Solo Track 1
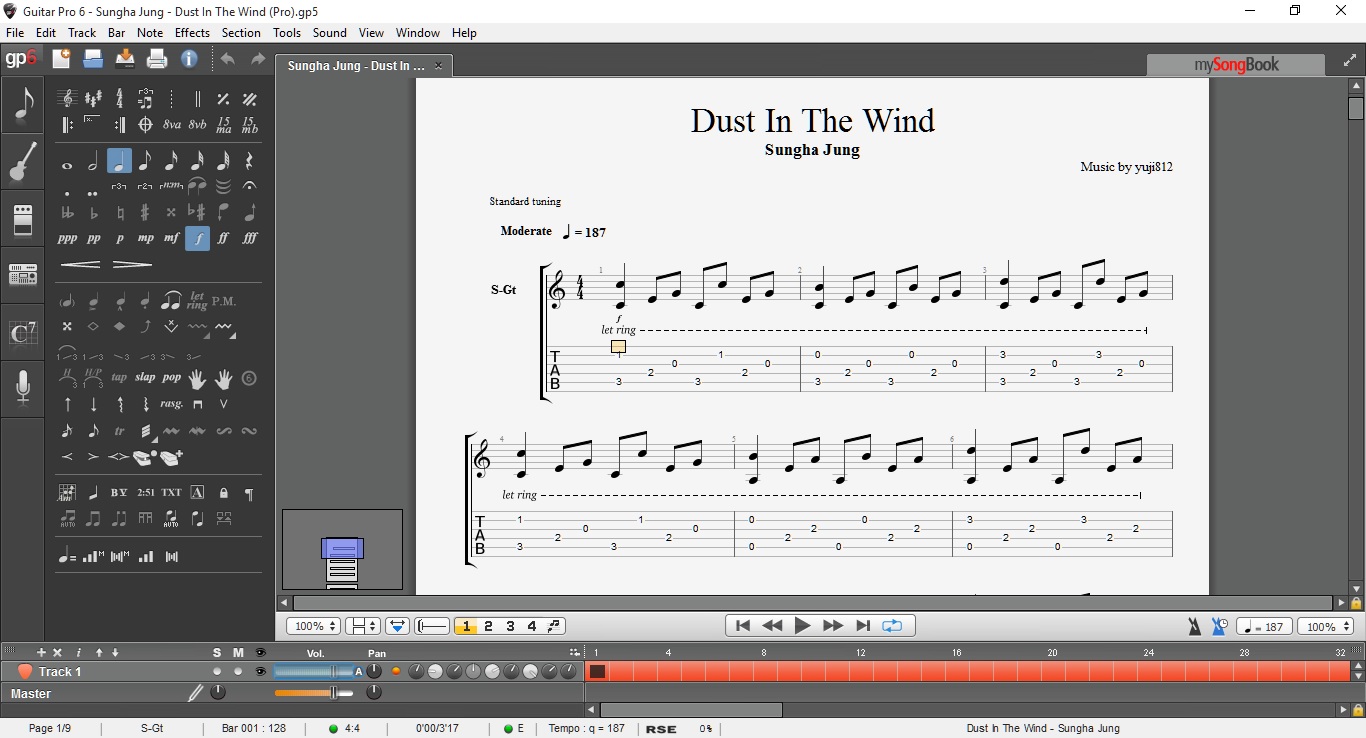Viewport: 1366px width, 738px height. (x=216, y=671)
